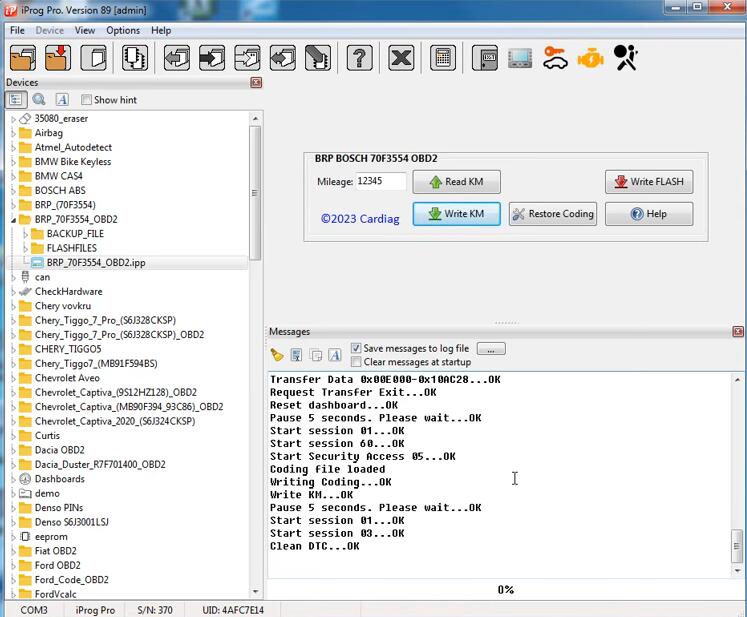This screenshot has width=747, height=617.
Task: Expand the Airbag folder node
Action: click(x=13, y=133)
